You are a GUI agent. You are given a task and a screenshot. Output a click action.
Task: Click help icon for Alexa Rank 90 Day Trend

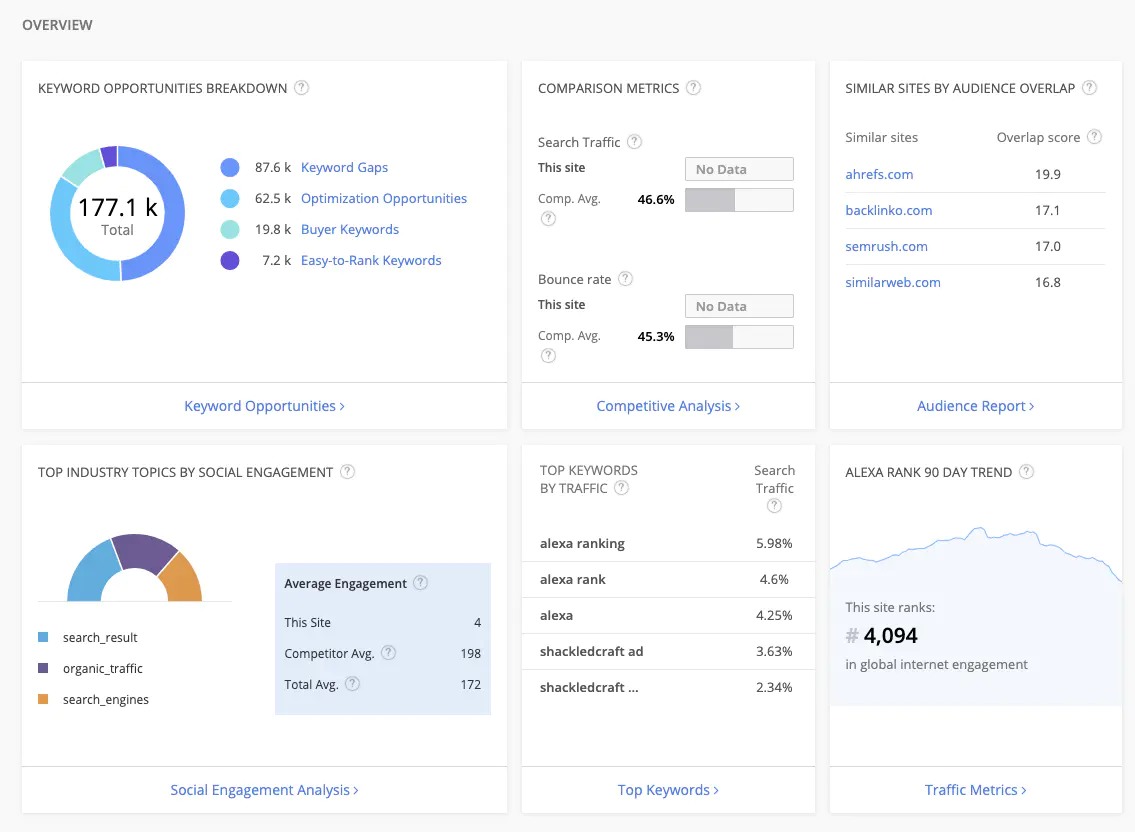pyautogui.click(x=1026, y=472)
